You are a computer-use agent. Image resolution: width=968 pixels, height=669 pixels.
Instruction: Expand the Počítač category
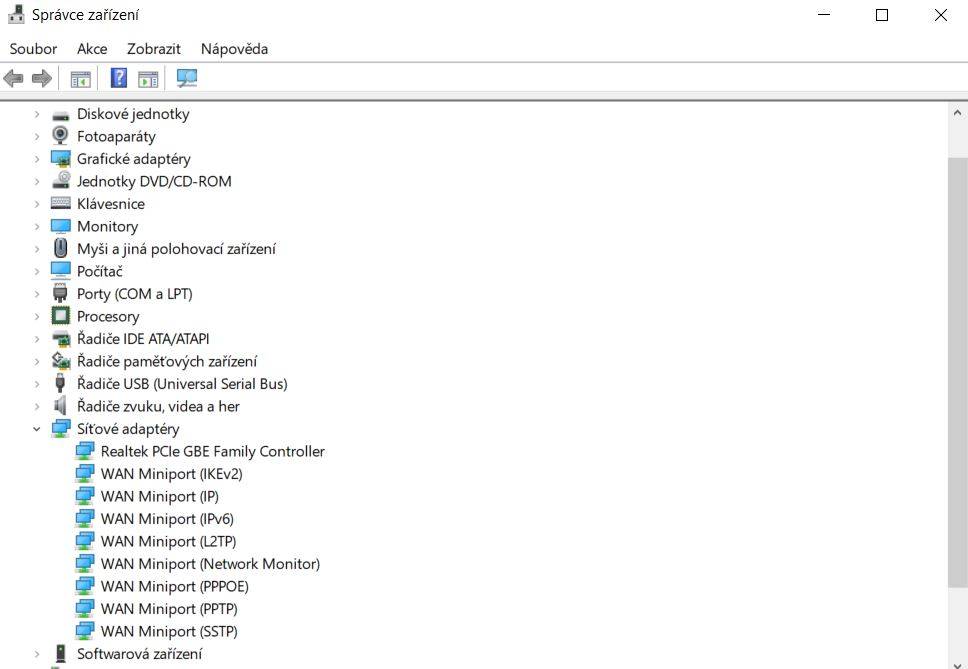36,272
